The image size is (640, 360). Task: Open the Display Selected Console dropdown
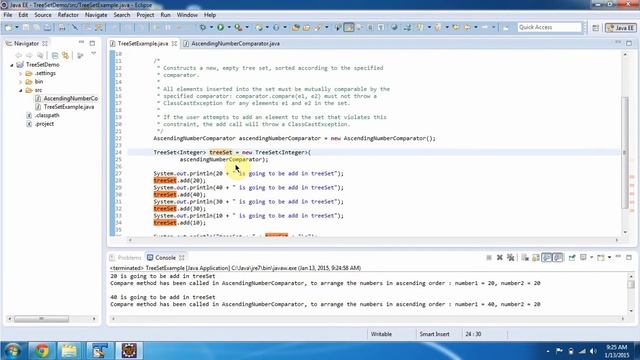pos(592,257)
